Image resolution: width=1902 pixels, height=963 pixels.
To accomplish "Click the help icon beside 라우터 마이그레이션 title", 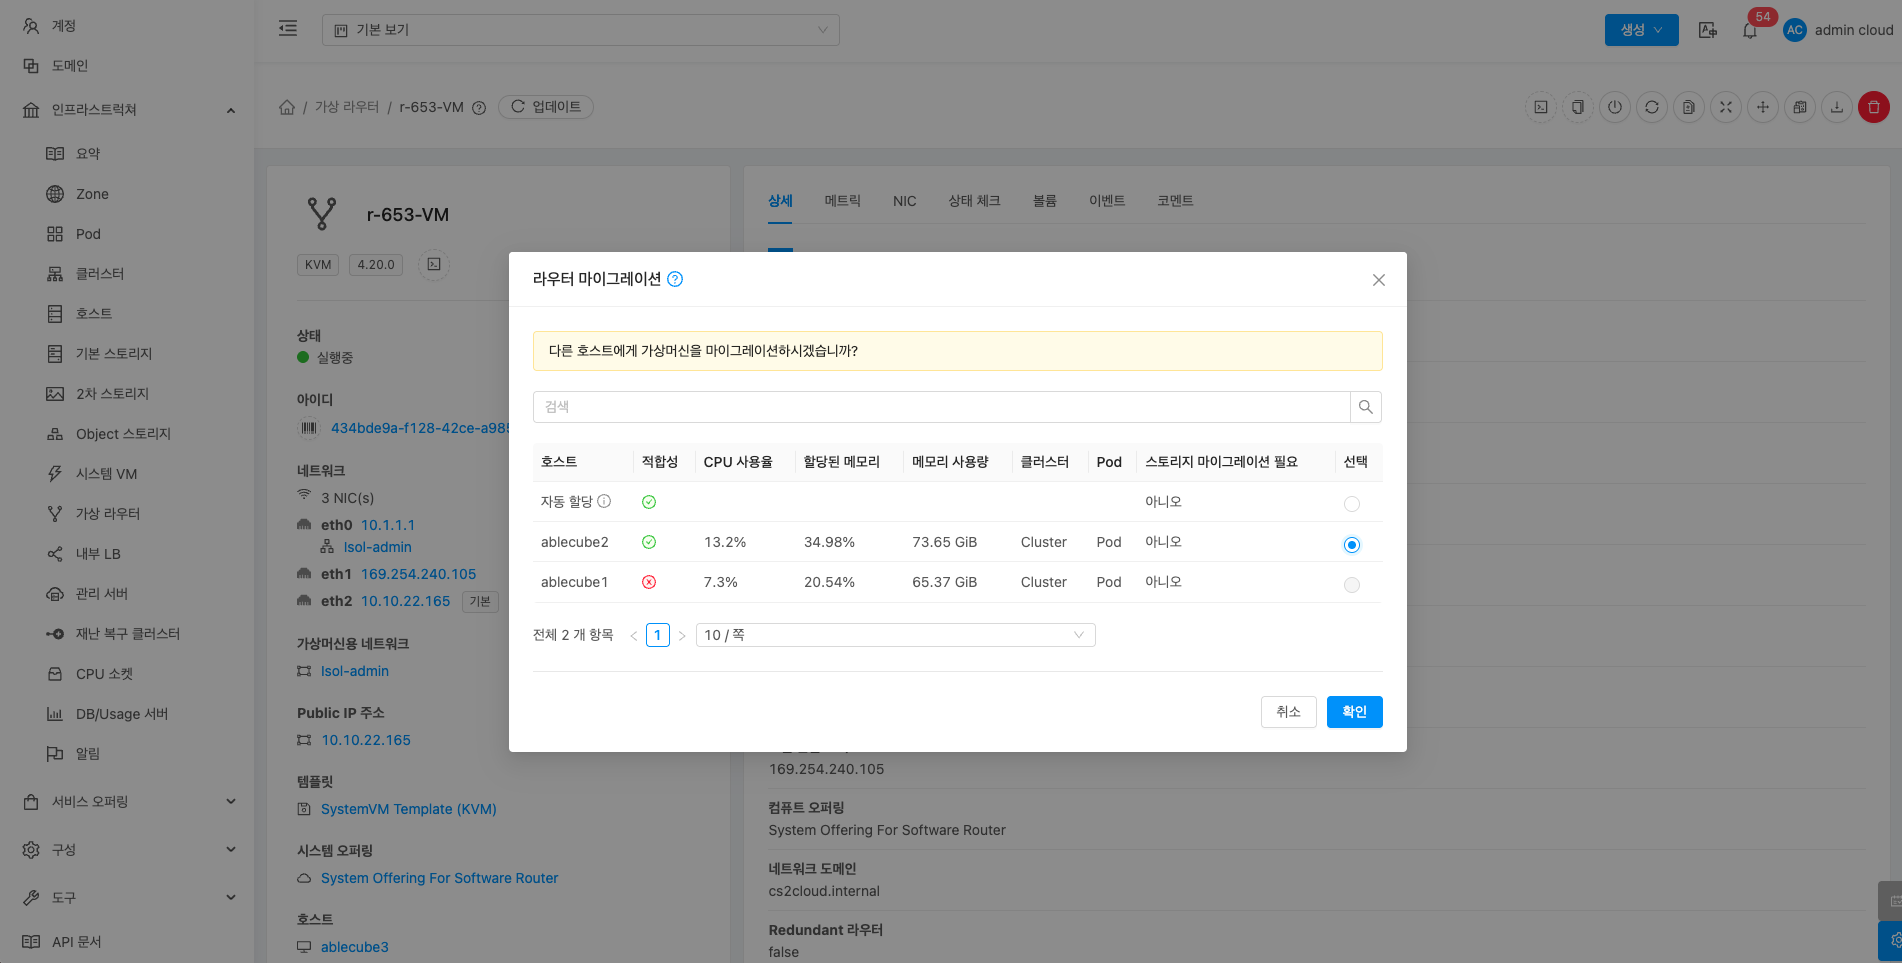I will tap(675, 279).
